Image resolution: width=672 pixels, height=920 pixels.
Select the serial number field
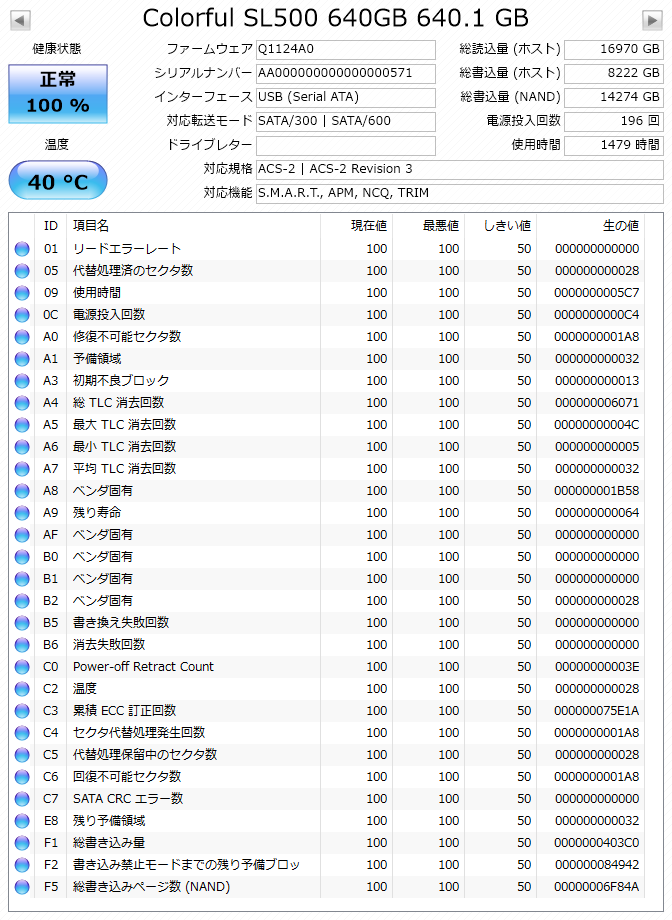346,73
